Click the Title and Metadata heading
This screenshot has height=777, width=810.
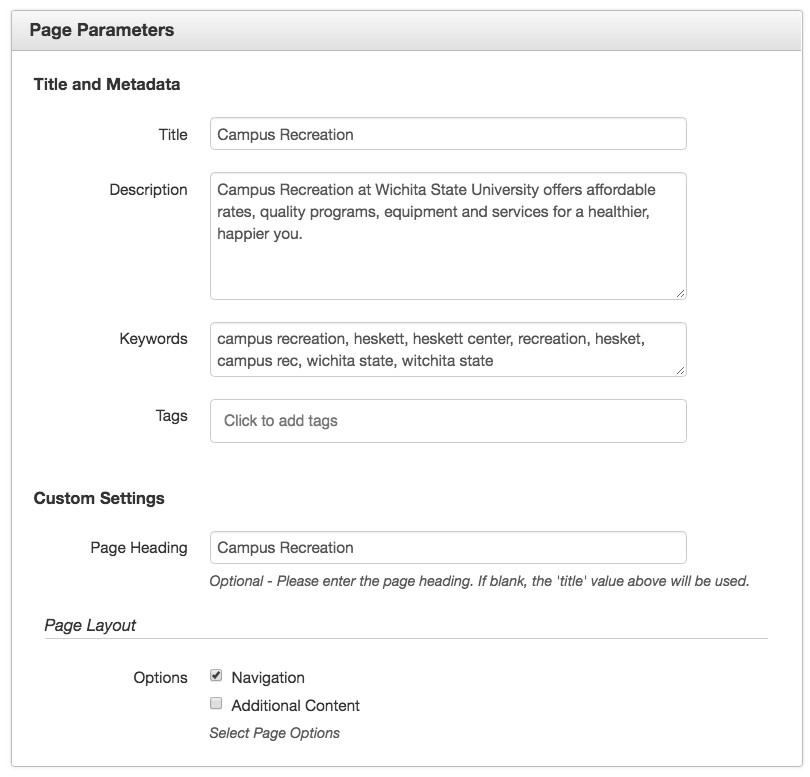107,84
